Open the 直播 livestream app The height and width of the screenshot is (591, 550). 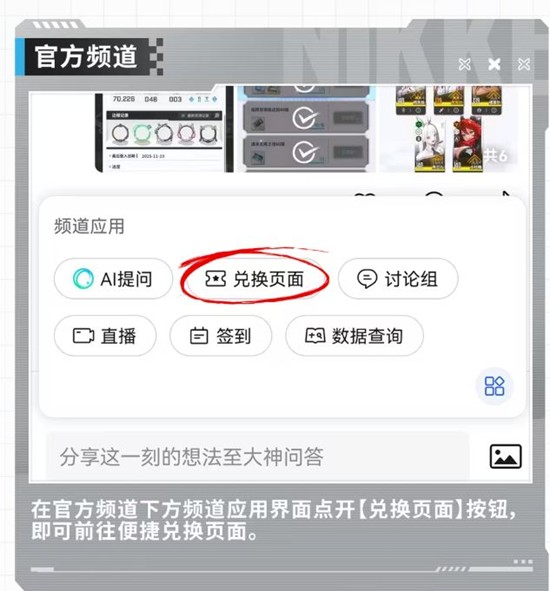pyautogui.click(x=105, y=335)
